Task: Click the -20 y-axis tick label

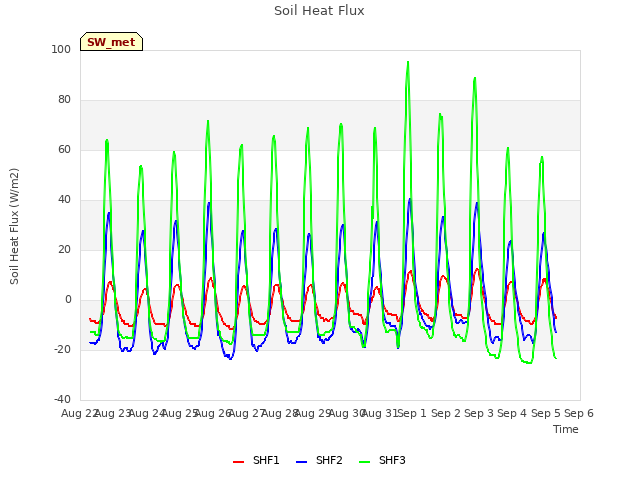Action: [x=62, y=349]
